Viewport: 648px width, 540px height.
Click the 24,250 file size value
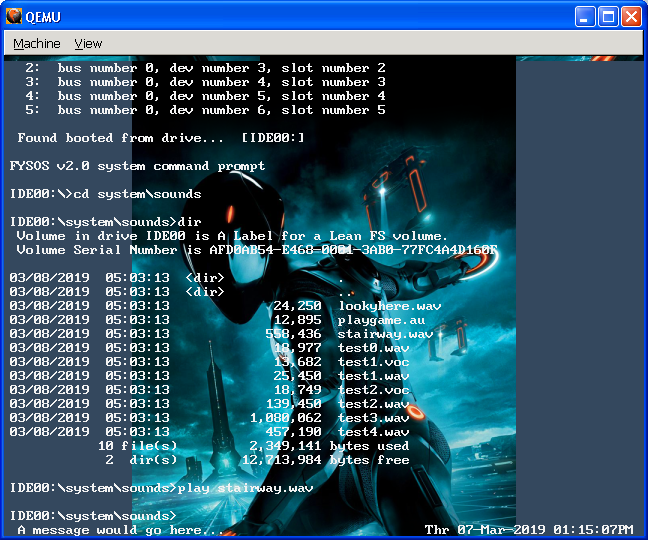click(x=298, y=306)
